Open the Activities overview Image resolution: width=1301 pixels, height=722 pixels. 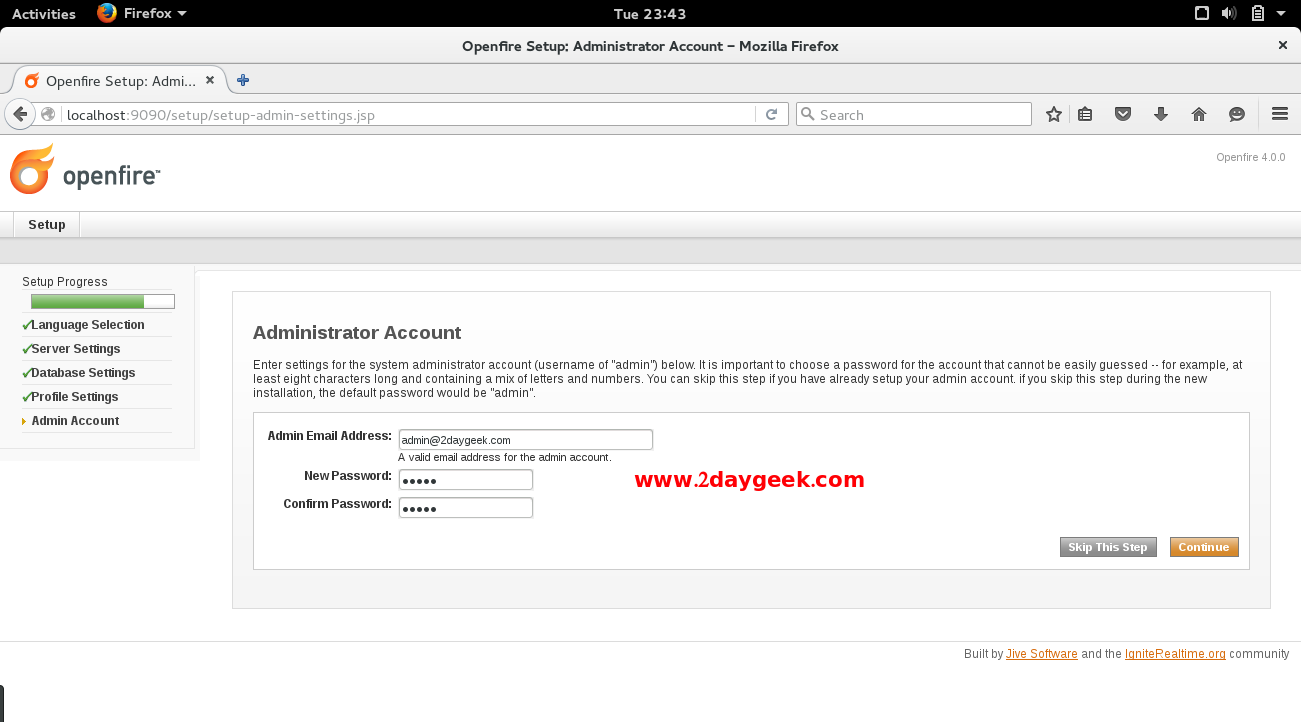pyautogui.click(x=44, y=13)
